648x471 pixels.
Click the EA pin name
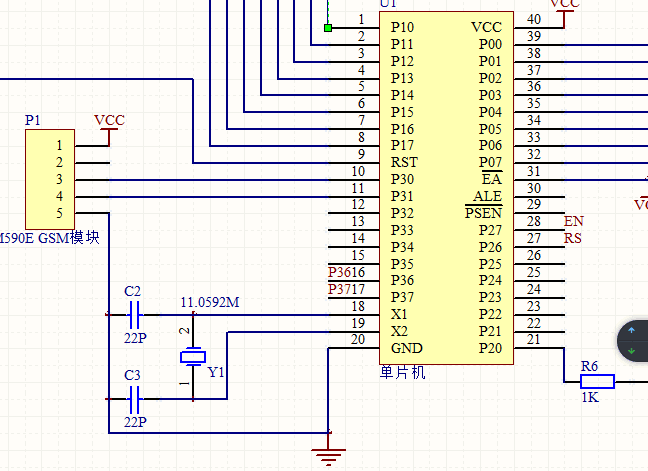[x=492, y=179]
